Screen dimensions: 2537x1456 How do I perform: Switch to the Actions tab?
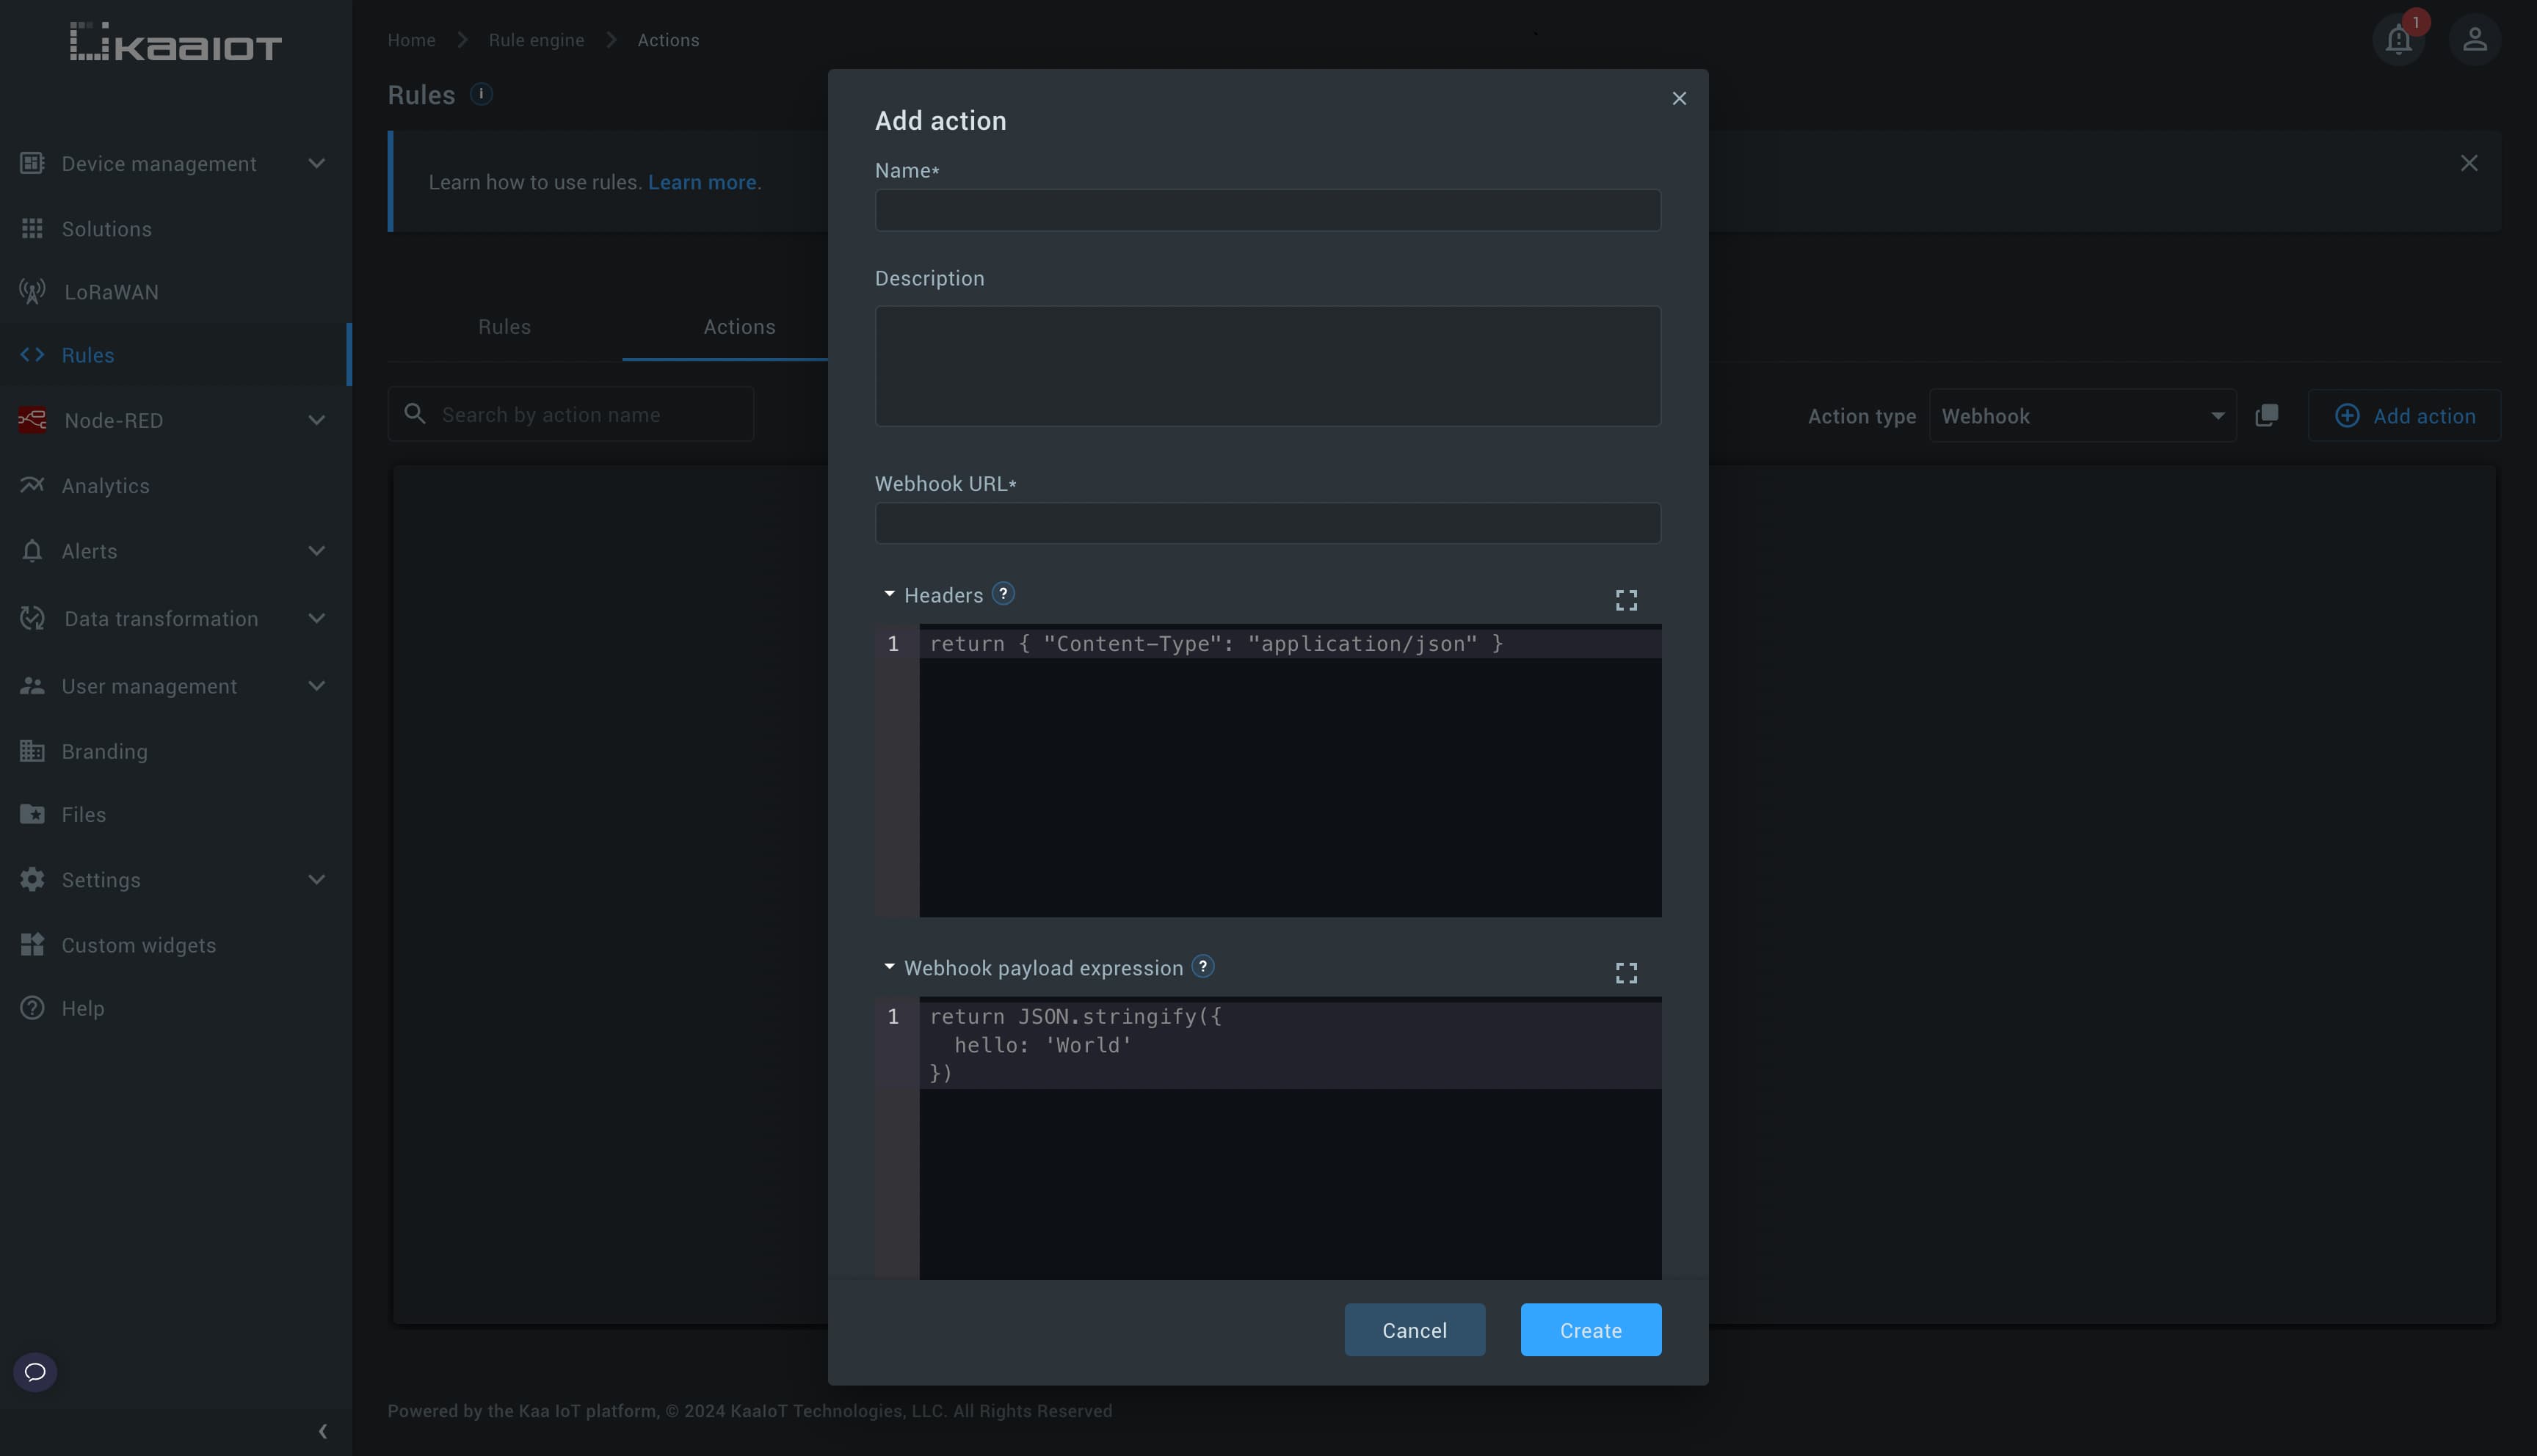pos(739,327)
